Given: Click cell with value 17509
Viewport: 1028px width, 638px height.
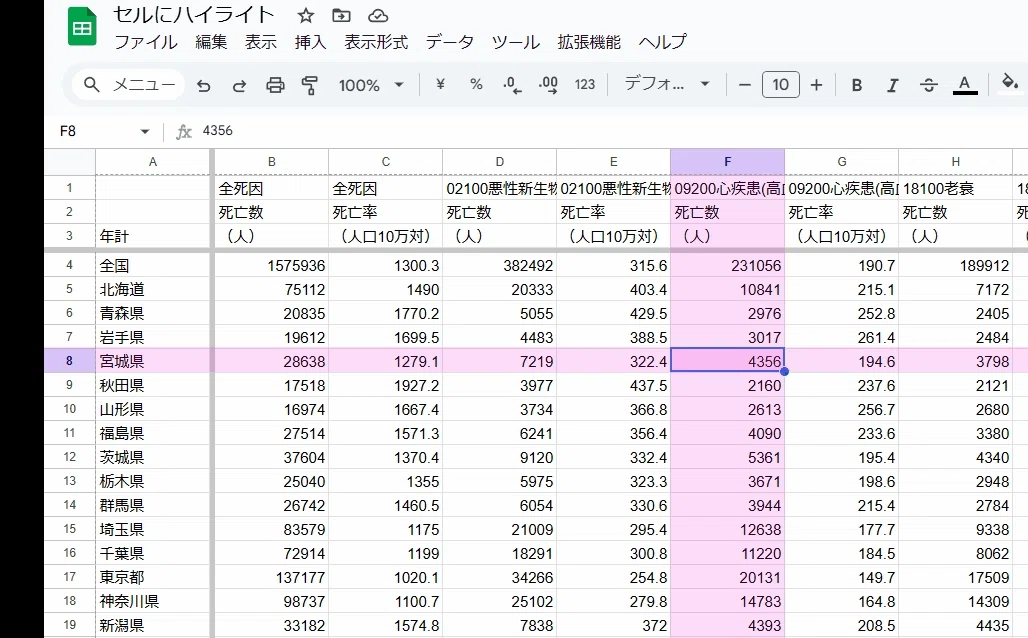Looking at the screenshot, I should 955,577.
